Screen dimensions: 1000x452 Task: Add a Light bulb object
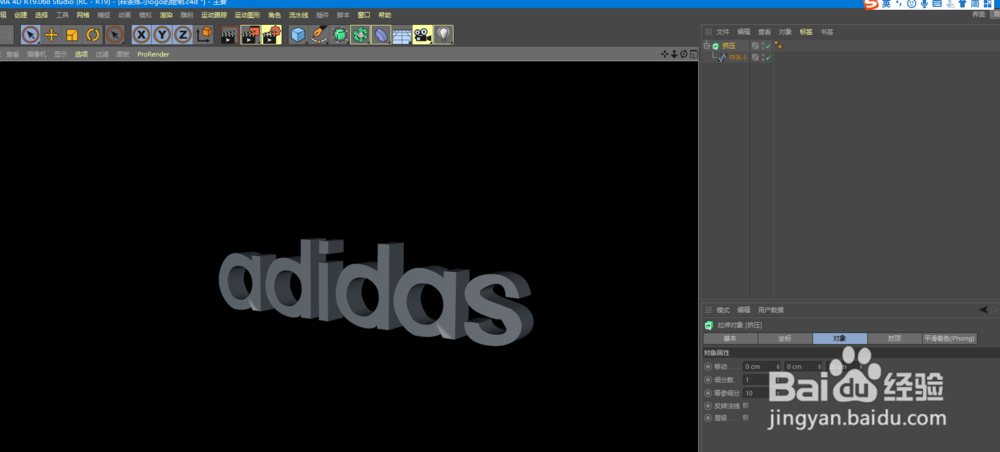[444, 35]
